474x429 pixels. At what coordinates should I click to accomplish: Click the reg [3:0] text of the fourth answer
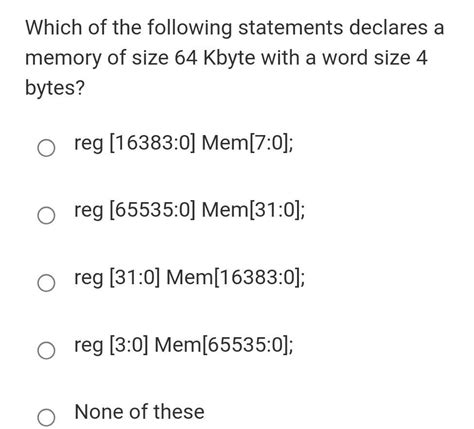tap(111, 346)
